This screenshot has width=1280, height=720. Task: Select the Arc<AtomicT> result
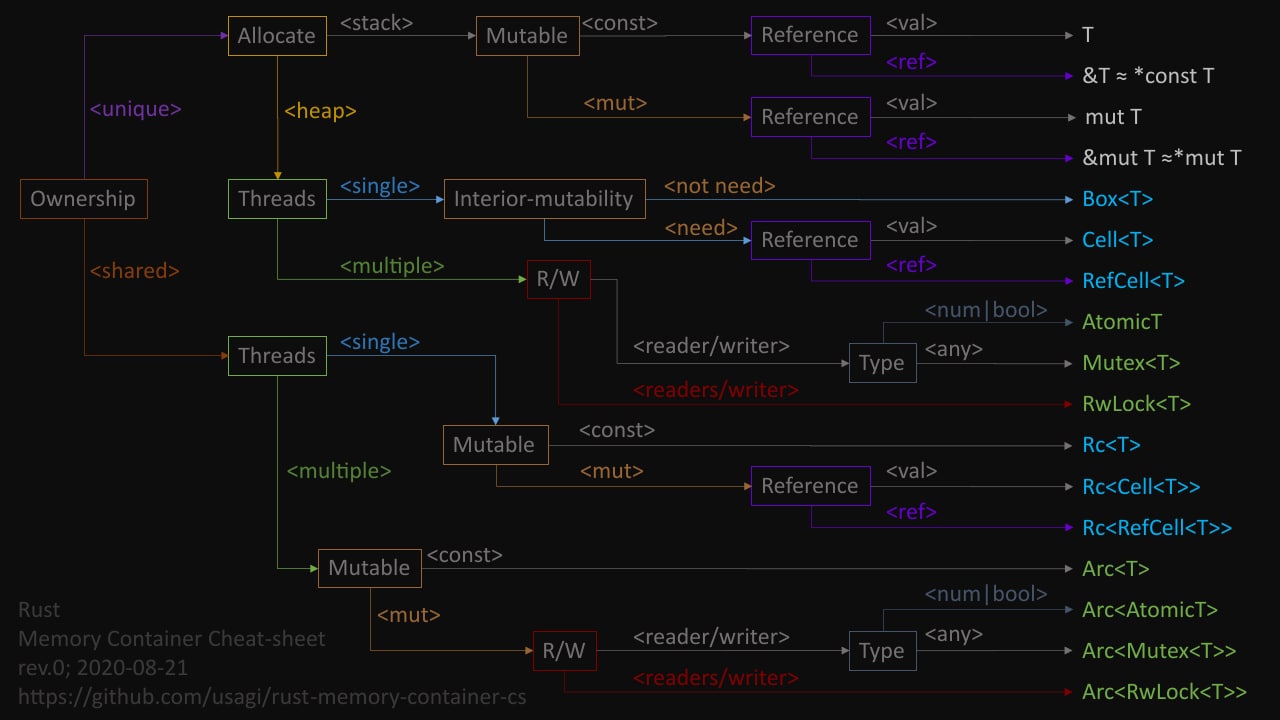click(1150, 610)
